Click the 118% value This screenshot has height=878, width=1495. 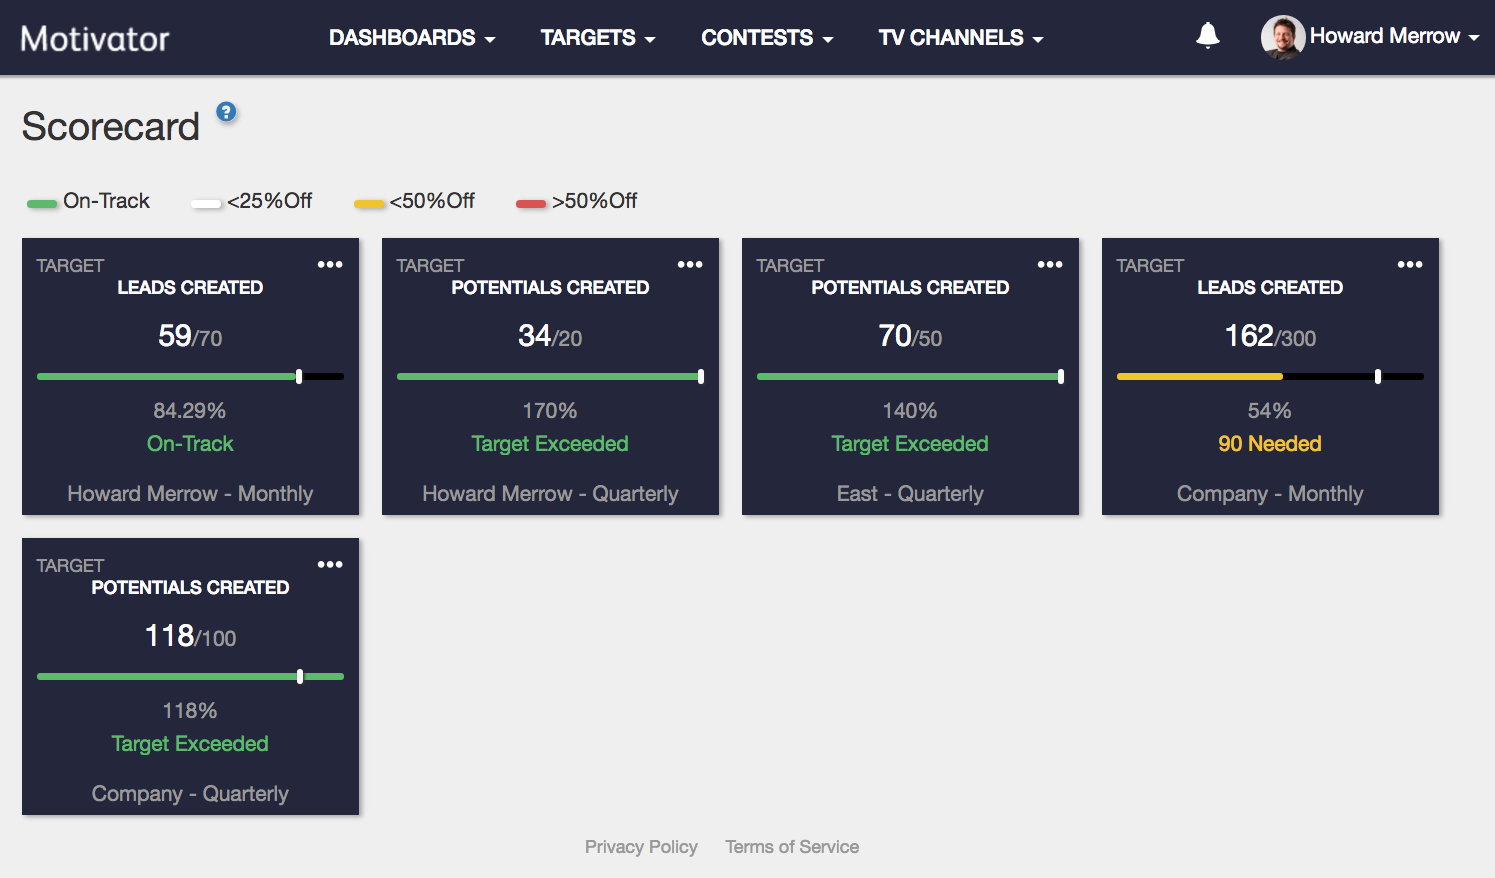[190, 711]
